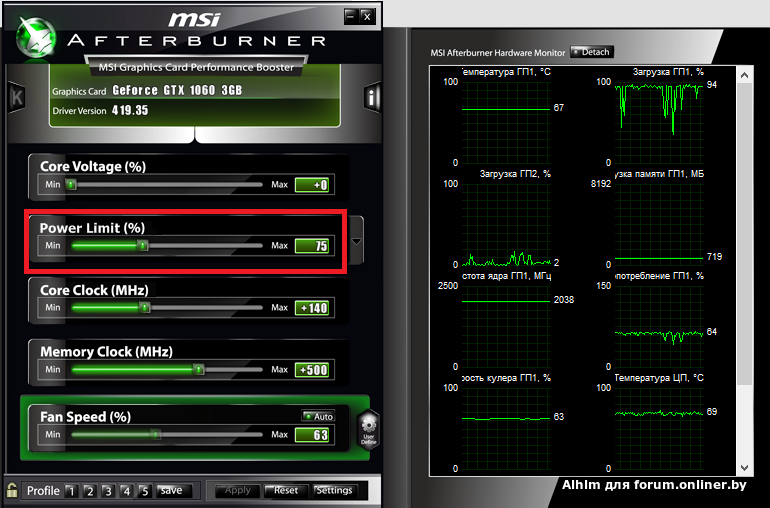The image size is (770, 508).
Task: Click the Температура ГП1 temperature graph
Action: click(506, 122)
